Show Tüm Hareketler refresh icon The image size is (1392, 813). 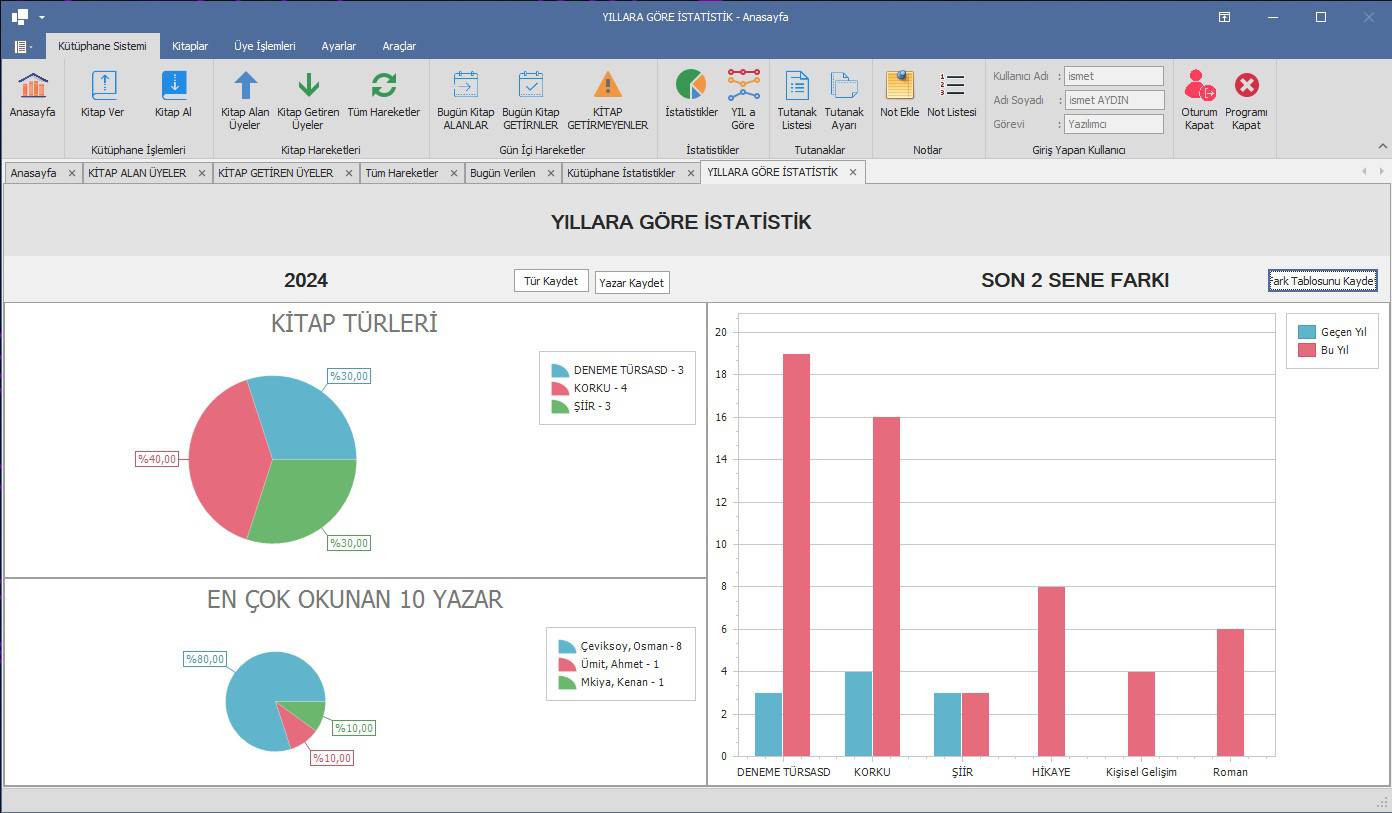coord(383,86)
